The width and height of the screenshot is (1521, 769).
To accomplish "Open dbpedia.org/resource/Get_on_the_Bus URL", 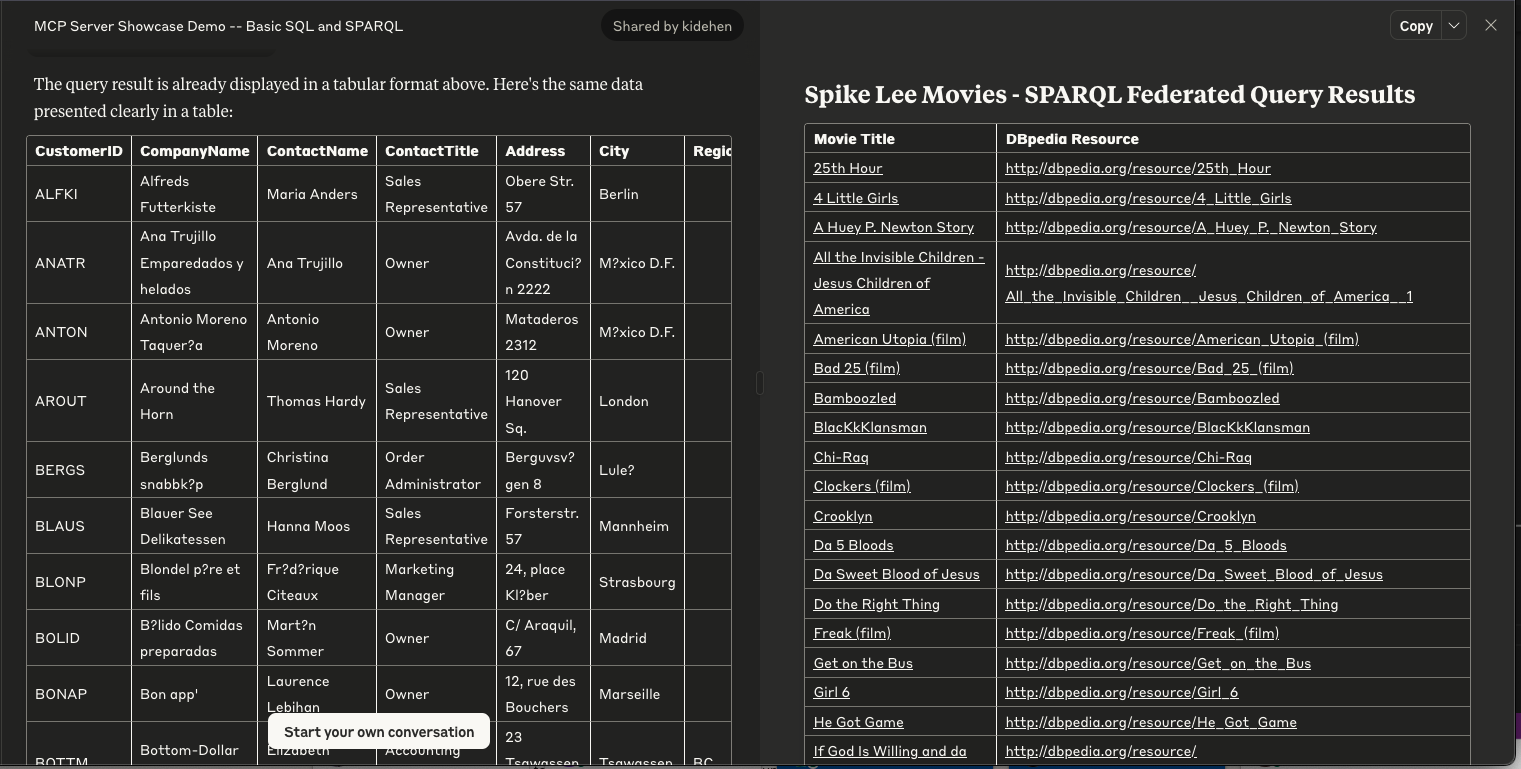I will [x=1158, y=663].
